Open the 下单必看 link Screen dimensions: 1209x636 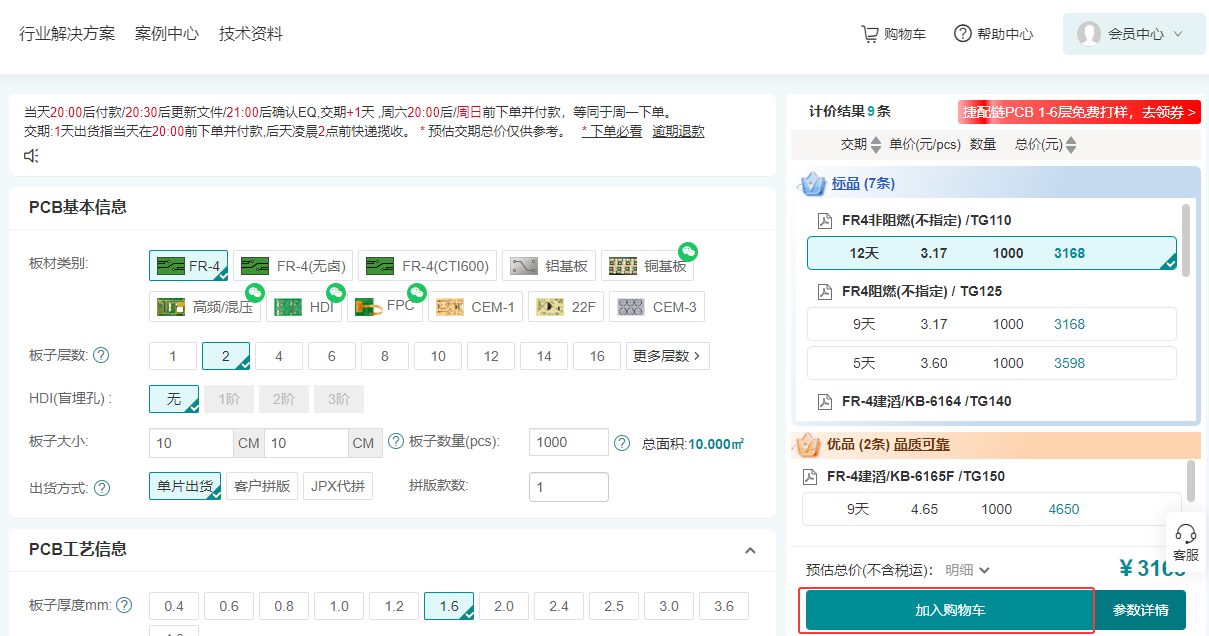pos(614,131)
